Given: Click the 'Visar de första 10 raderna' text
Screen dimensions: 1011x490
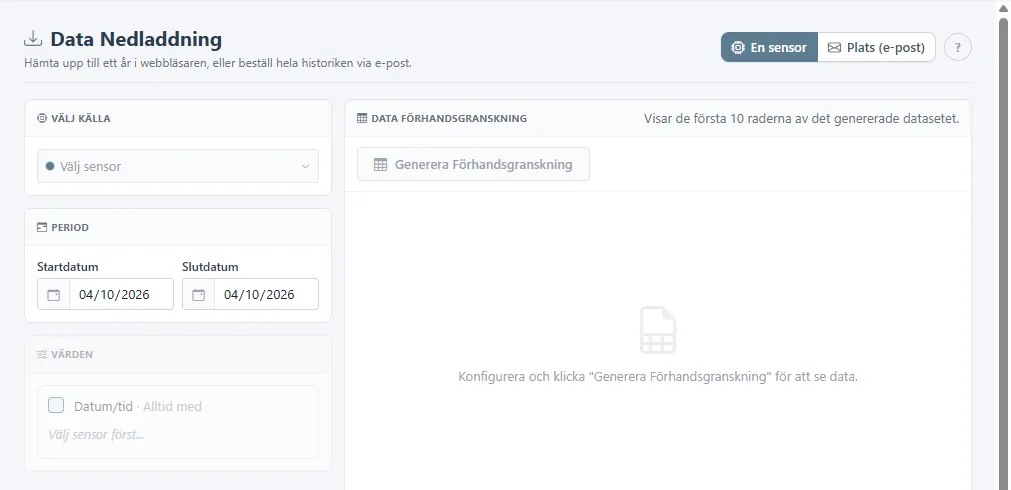Looking at the screenshot, I should [801, 119].
